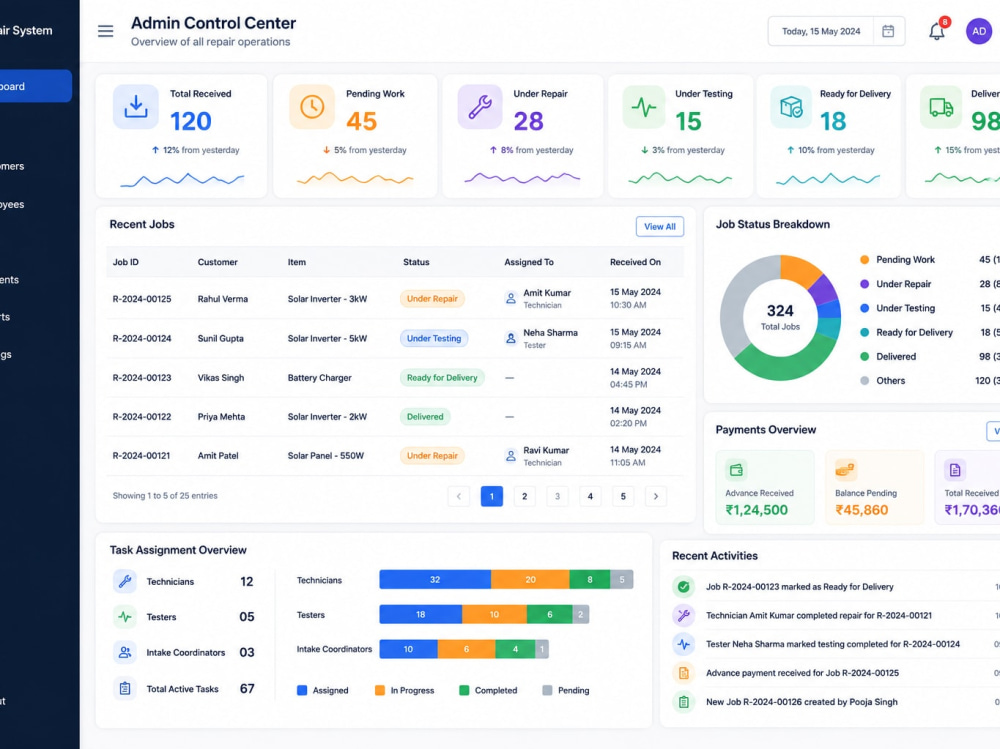Click the Balance Pending hand-coin icon
This screenshot has height=749, width=1000.
click(x=845, y=470)
